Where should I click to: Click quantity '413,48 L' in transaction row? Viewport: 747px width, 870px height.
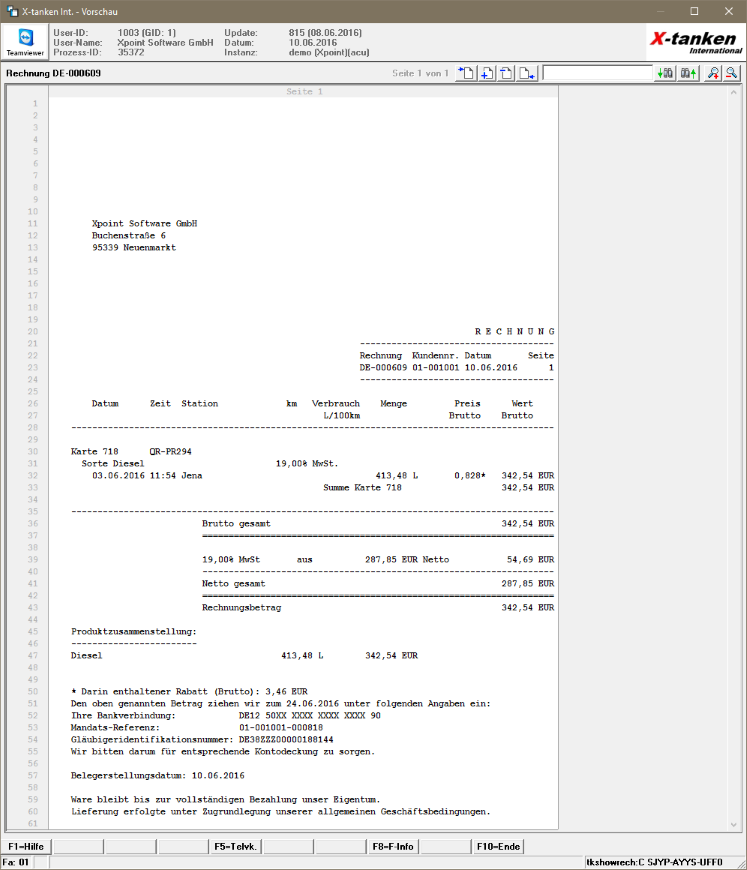coord(397,476)
